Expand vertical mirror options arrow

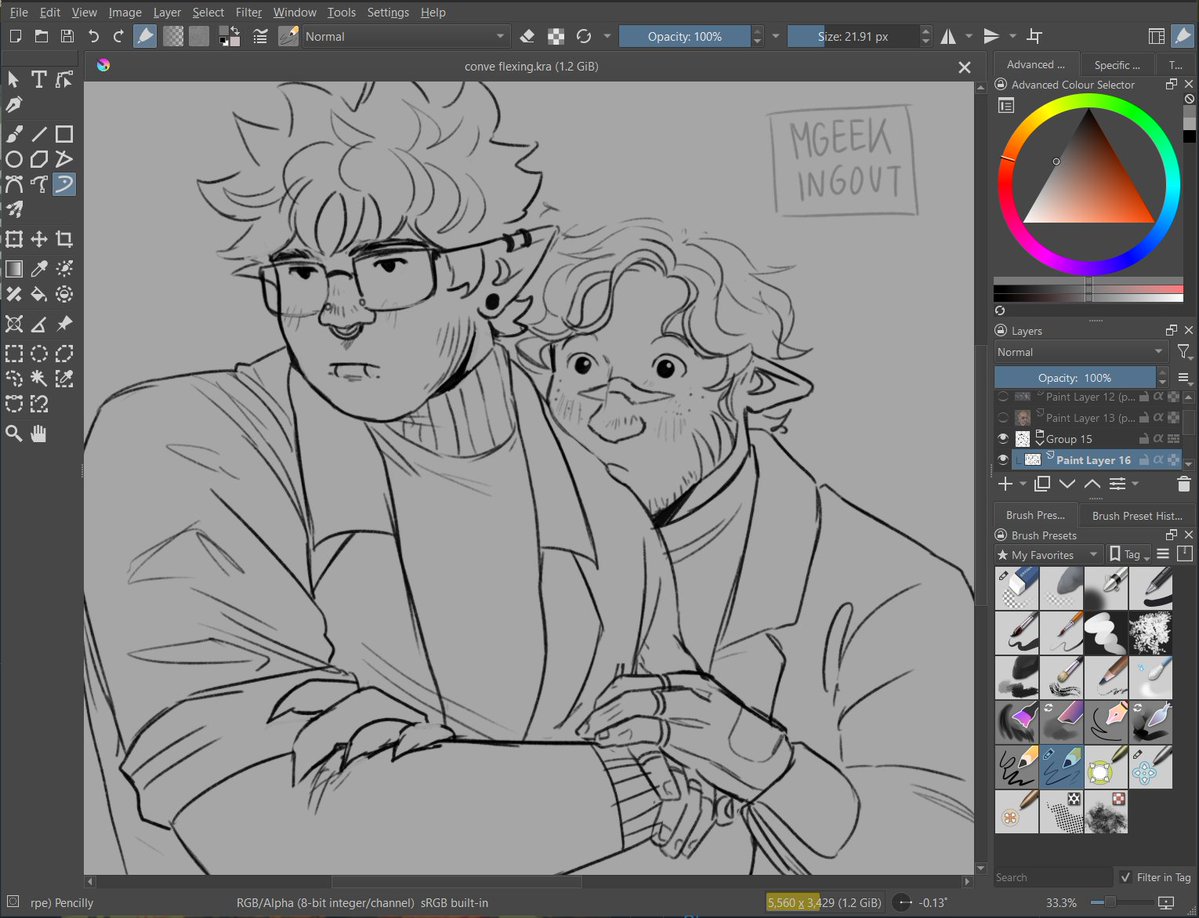[x=1012, y=36]
